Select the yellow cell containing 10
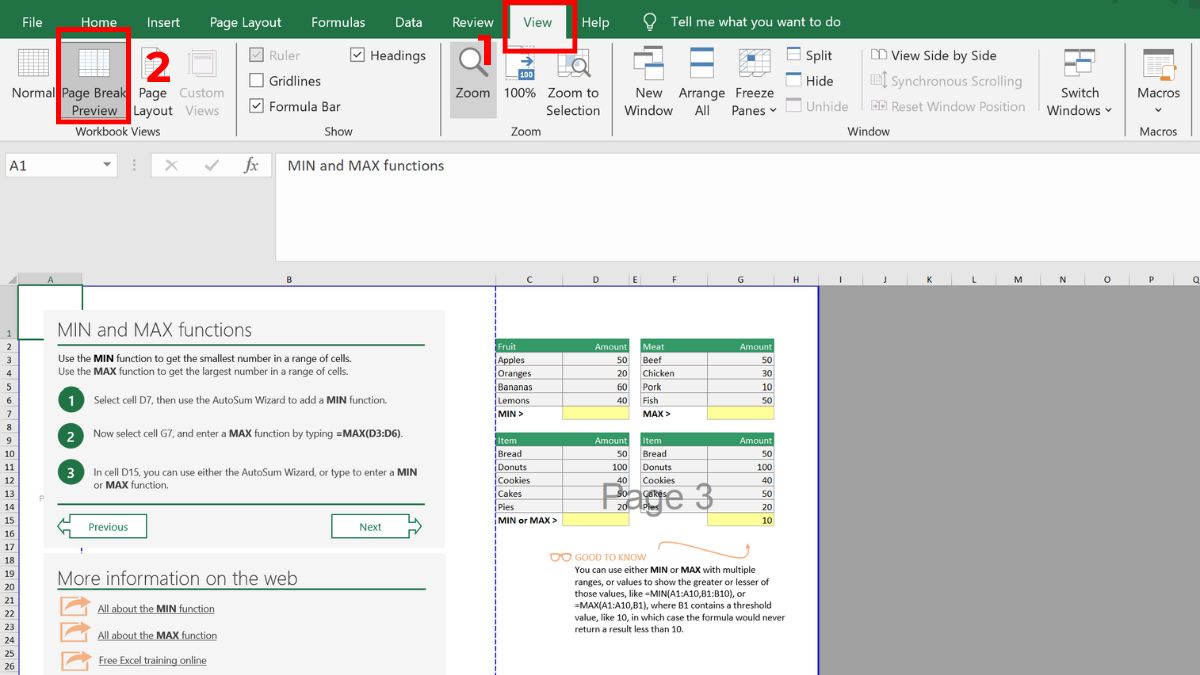 [x=740, y=520]
